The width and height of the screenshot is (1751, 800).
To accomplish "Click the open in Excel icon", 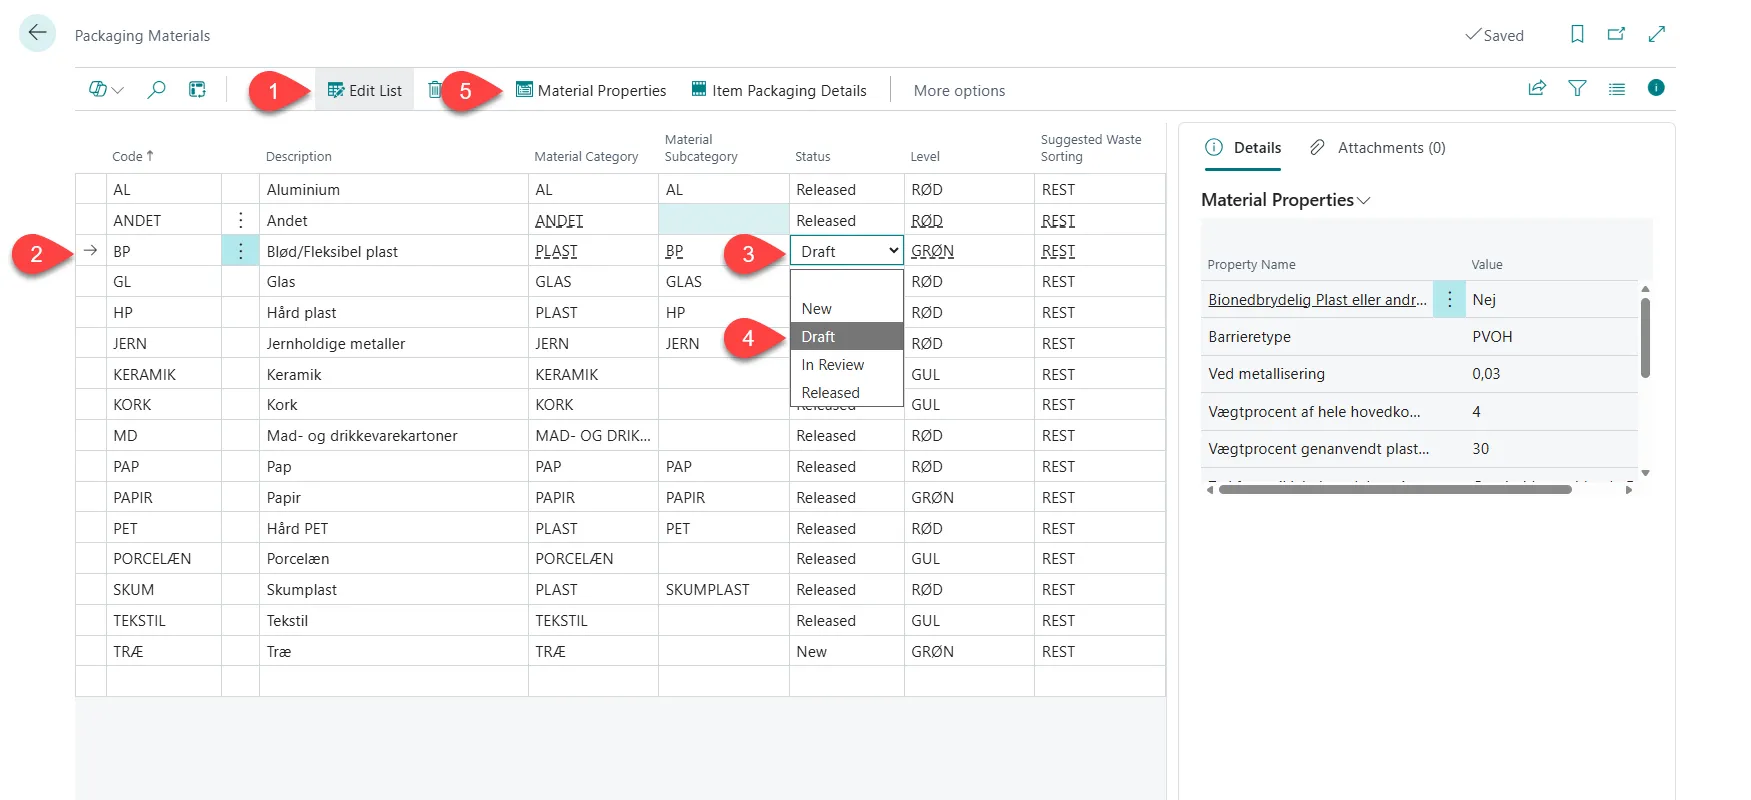I will click(197, 90).
